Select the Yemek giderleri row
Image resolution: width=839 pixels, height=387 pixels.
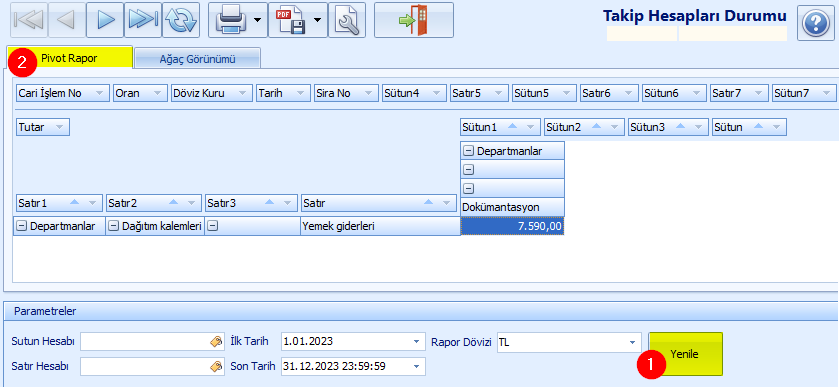click(x=380, y=226)
